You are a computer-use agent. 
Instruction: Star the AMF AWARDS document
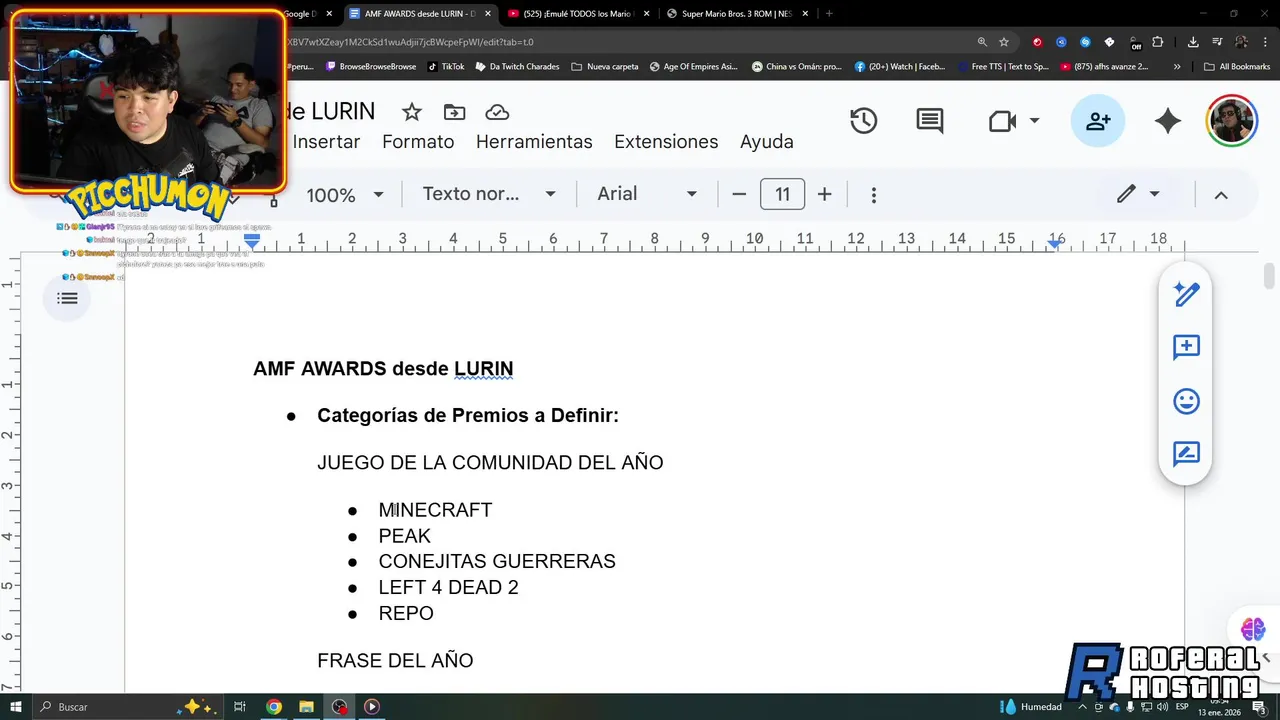coord(411,112)
